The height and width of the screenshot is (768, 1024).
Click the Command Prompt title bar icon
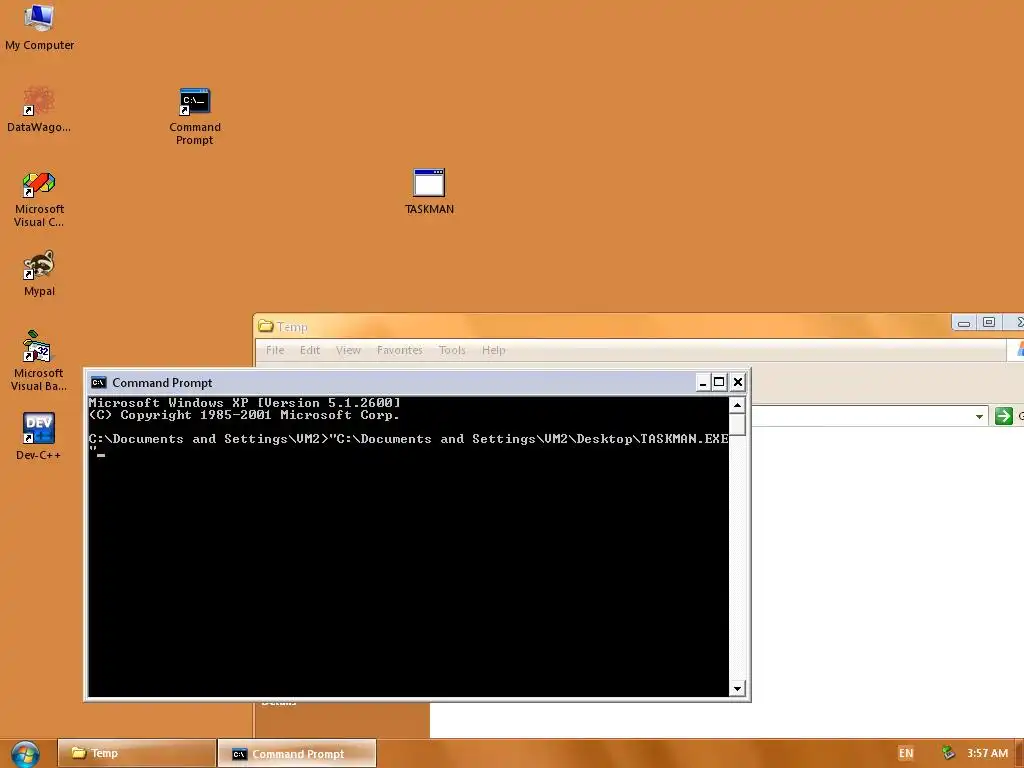click(99, 383)
